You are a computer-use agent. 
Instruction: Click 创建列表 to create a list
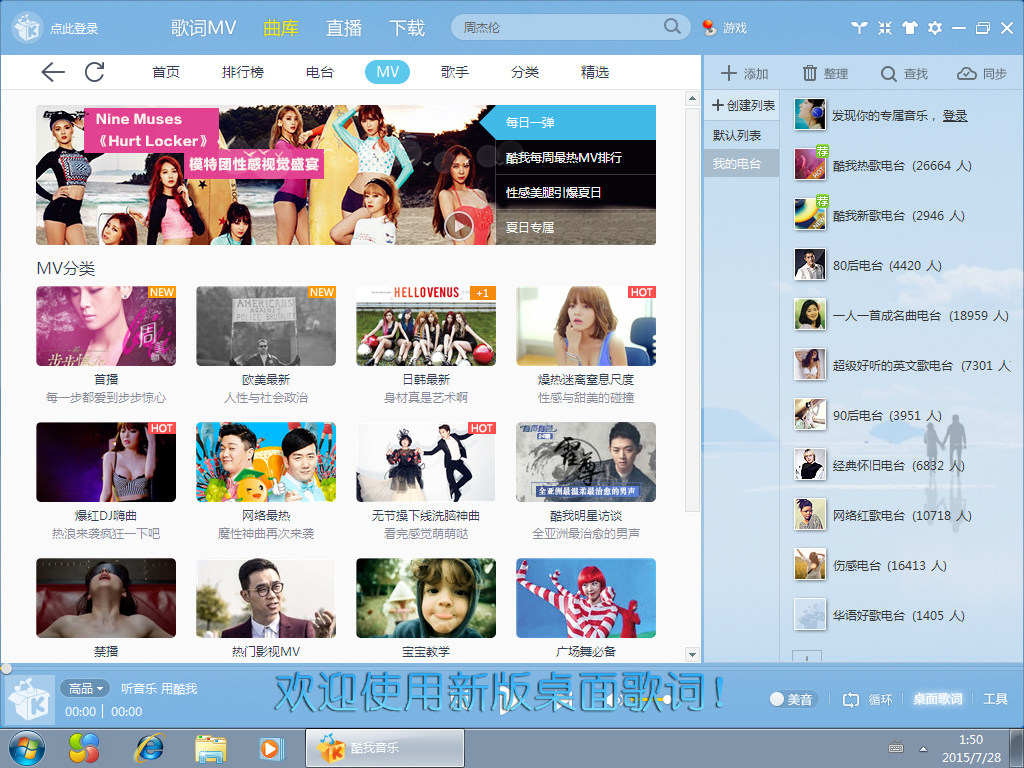click(x=743, y=105)
